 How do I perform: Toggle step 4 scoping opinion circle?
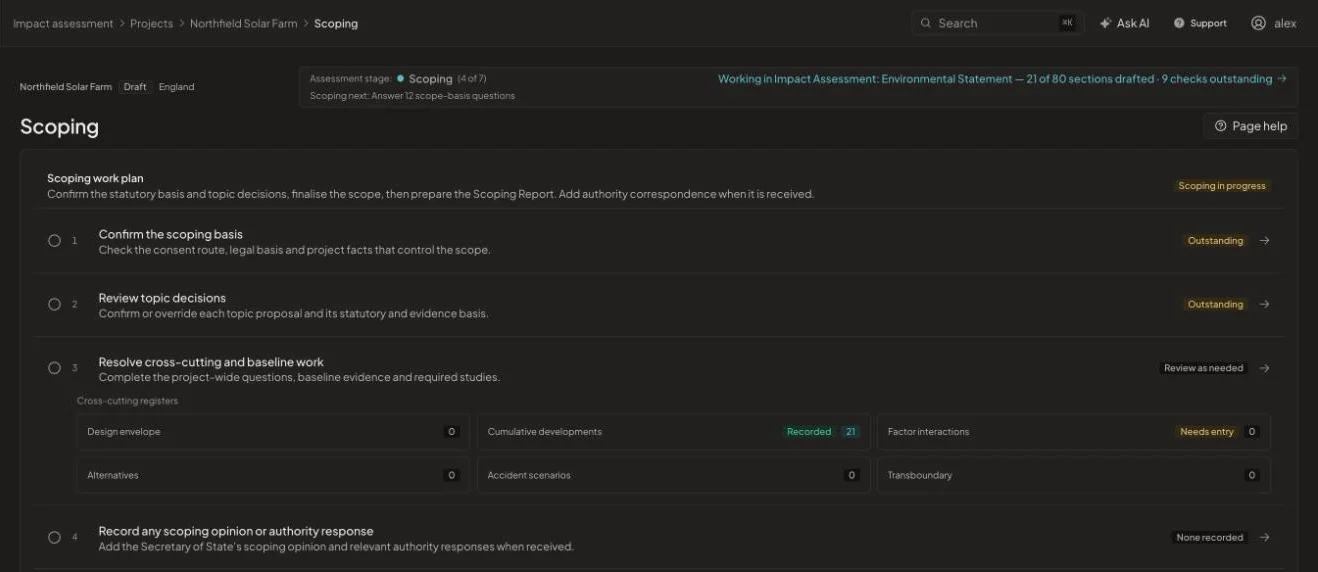coord(55,538)
